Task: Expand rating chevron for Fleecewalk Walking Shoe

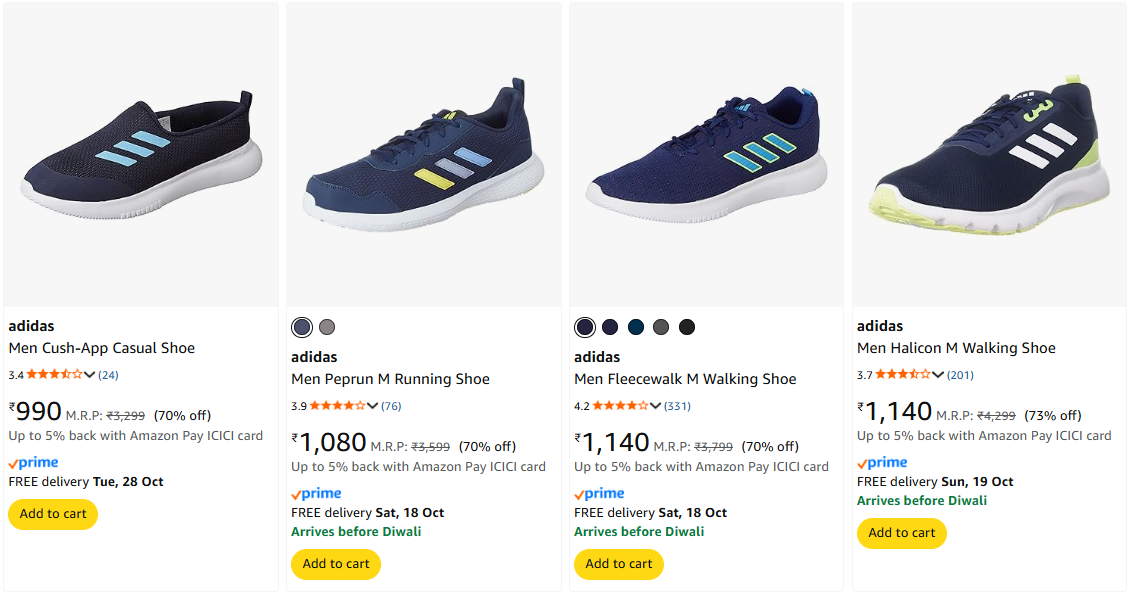Action: 656,406
